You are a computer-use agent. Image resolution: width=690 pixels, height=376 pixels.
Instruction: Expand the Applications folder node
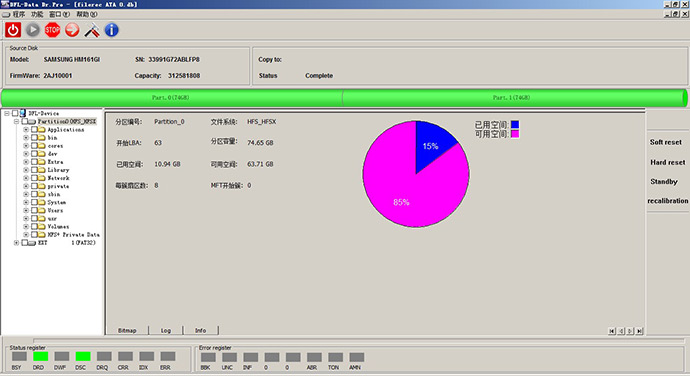(26, 129)
